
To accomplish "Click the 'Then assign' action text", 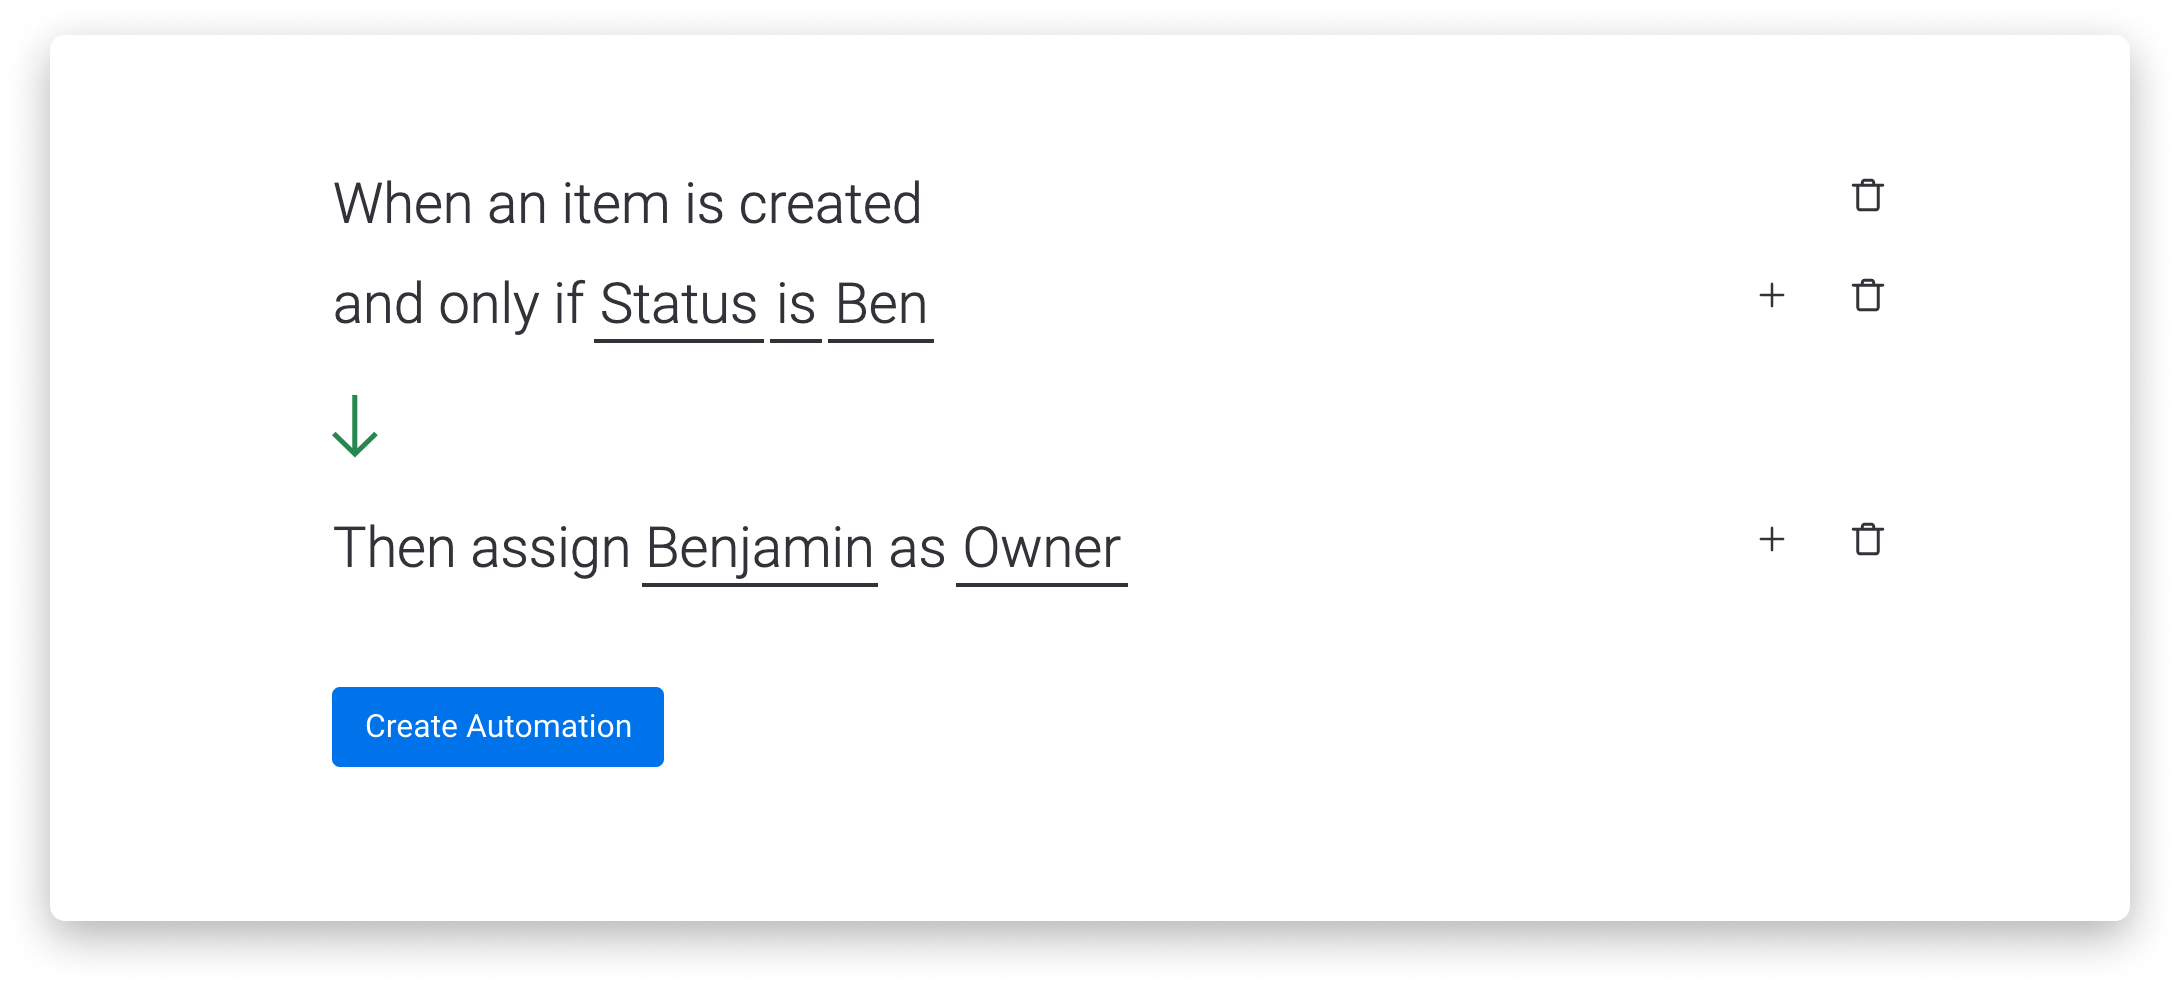I will pyautogui.click(x=481, y=549).
